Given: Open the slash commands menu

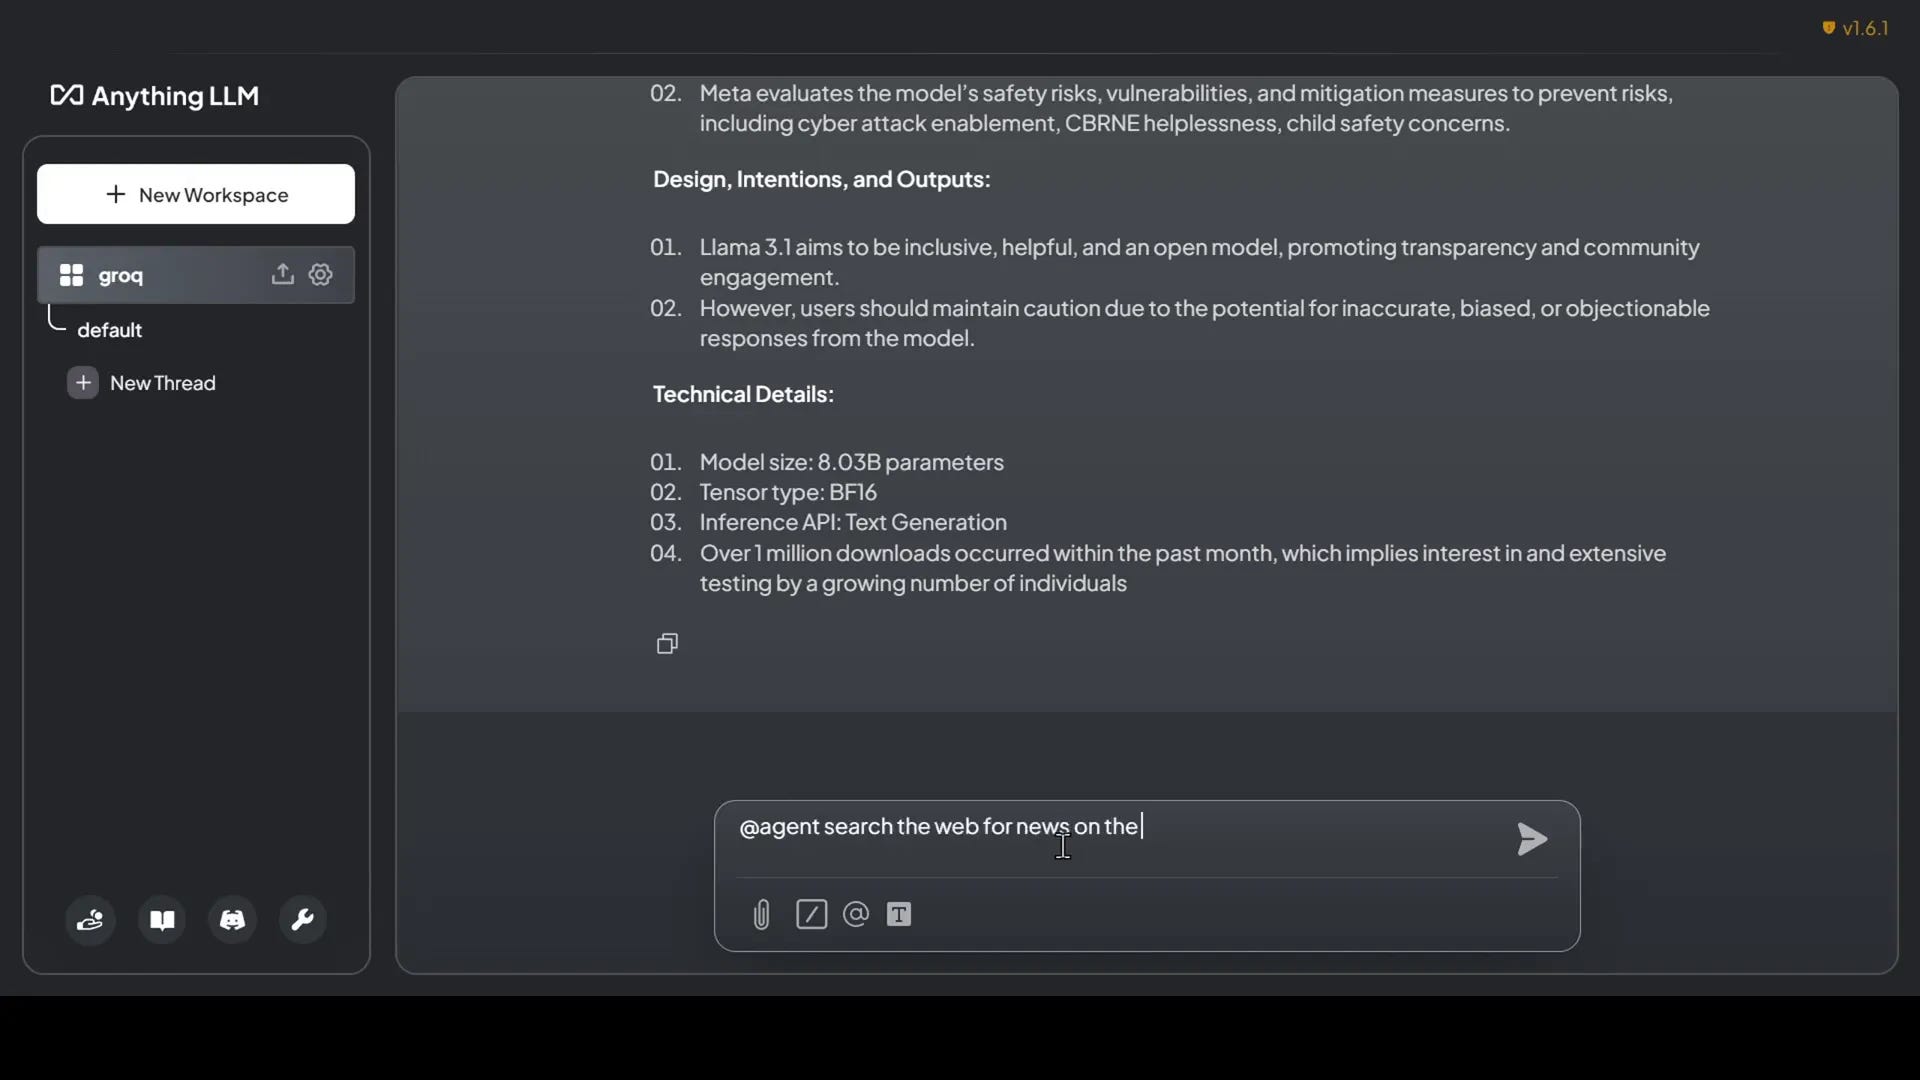Looking at the screenshot, I should coord(812,913).
